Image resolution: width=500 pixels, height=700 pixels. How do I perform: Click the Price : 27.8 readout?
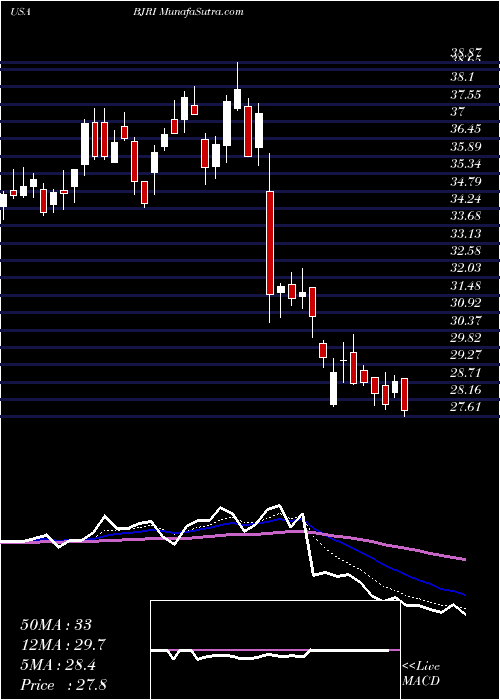click(x=63, y=685)
